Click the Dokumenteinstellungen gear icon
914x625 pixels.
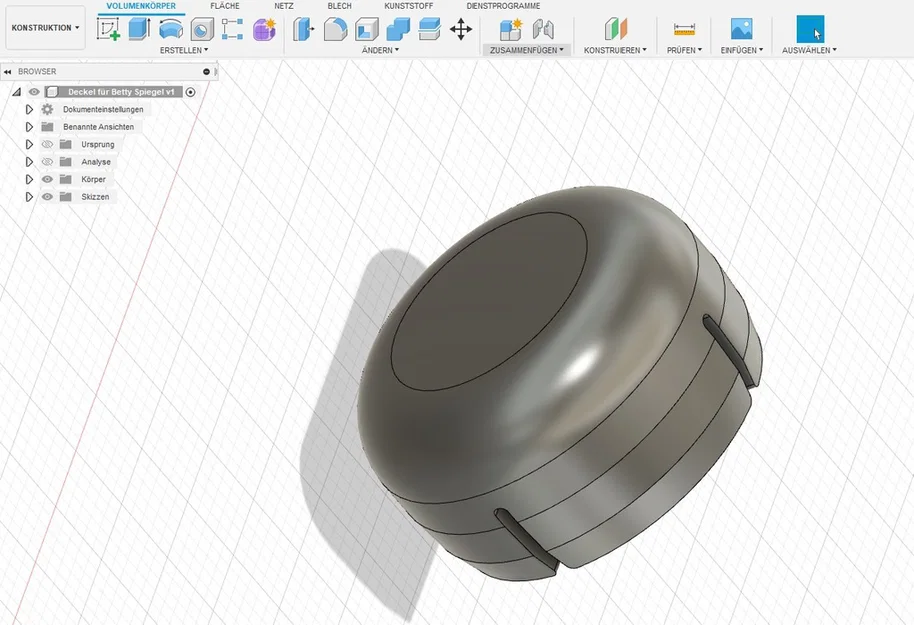pos(47,109)
